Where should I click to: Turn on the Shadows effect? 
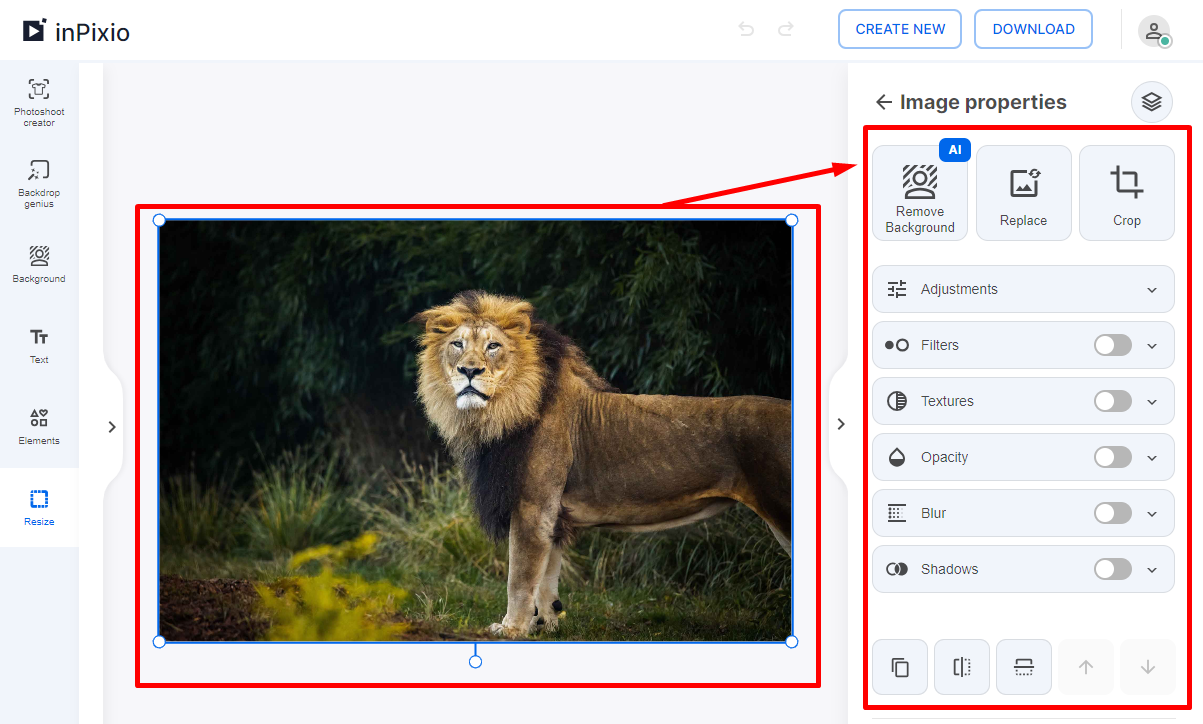point(1112,569)
